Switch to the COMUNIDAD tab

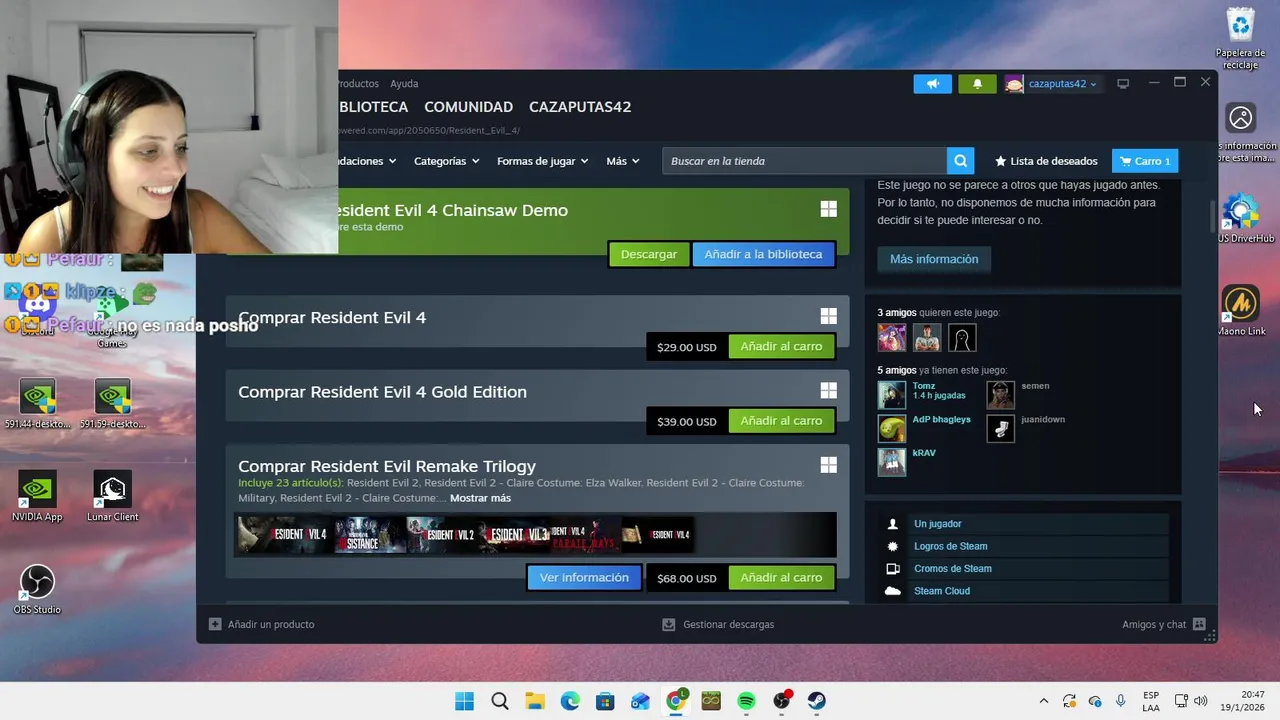(x=468, y=107)
